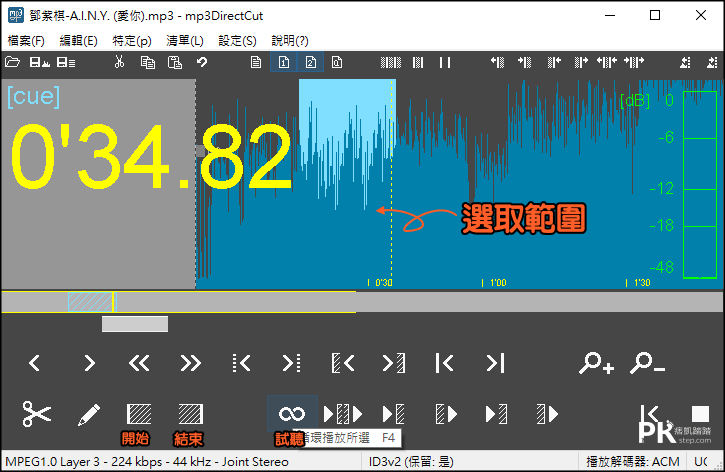Go to next cue with dotted-line right arrow
The width and height of the screenshot is (725, 472).
tap(292, 363)
